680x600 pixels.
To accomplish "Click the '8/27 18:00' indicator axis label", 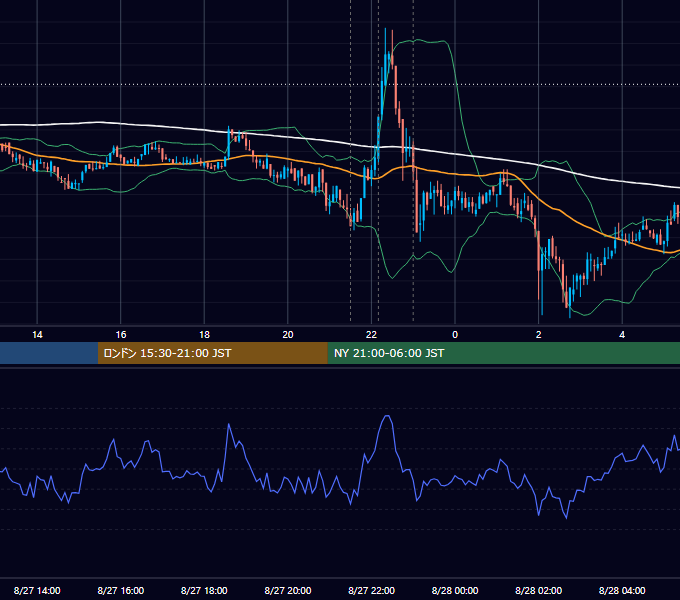I will click(x=204, y=590).
